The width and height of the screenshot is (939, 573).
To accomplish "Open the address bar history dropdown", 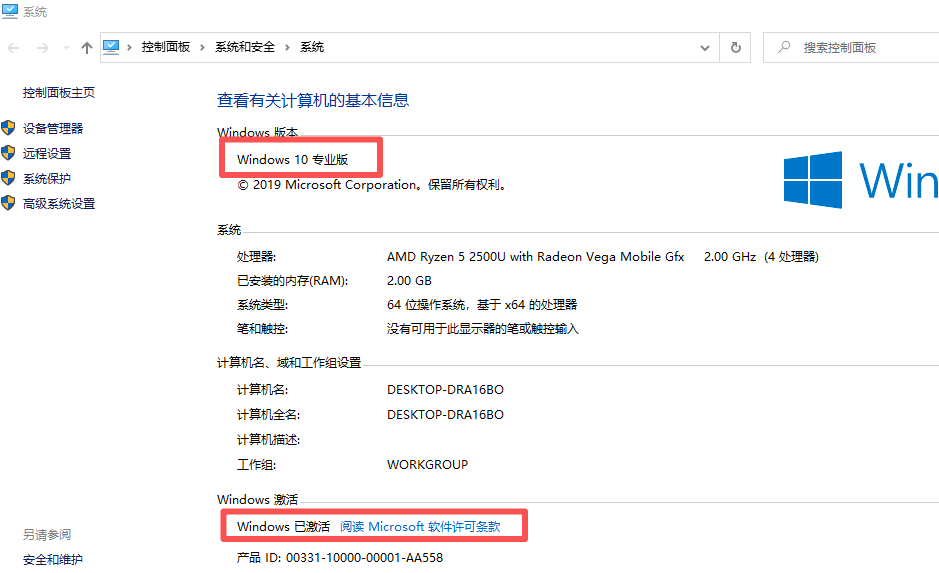I will (705, 48).
